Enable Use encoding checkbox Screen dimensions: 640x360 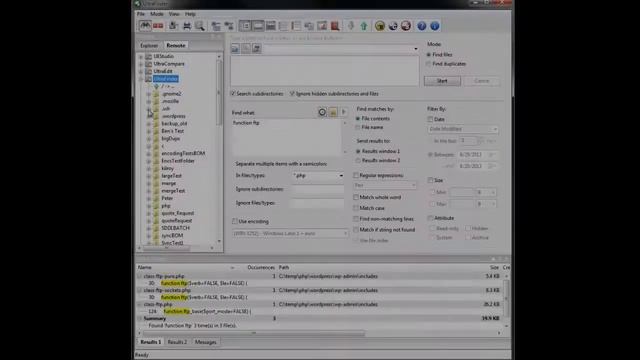tap(235, 221)
